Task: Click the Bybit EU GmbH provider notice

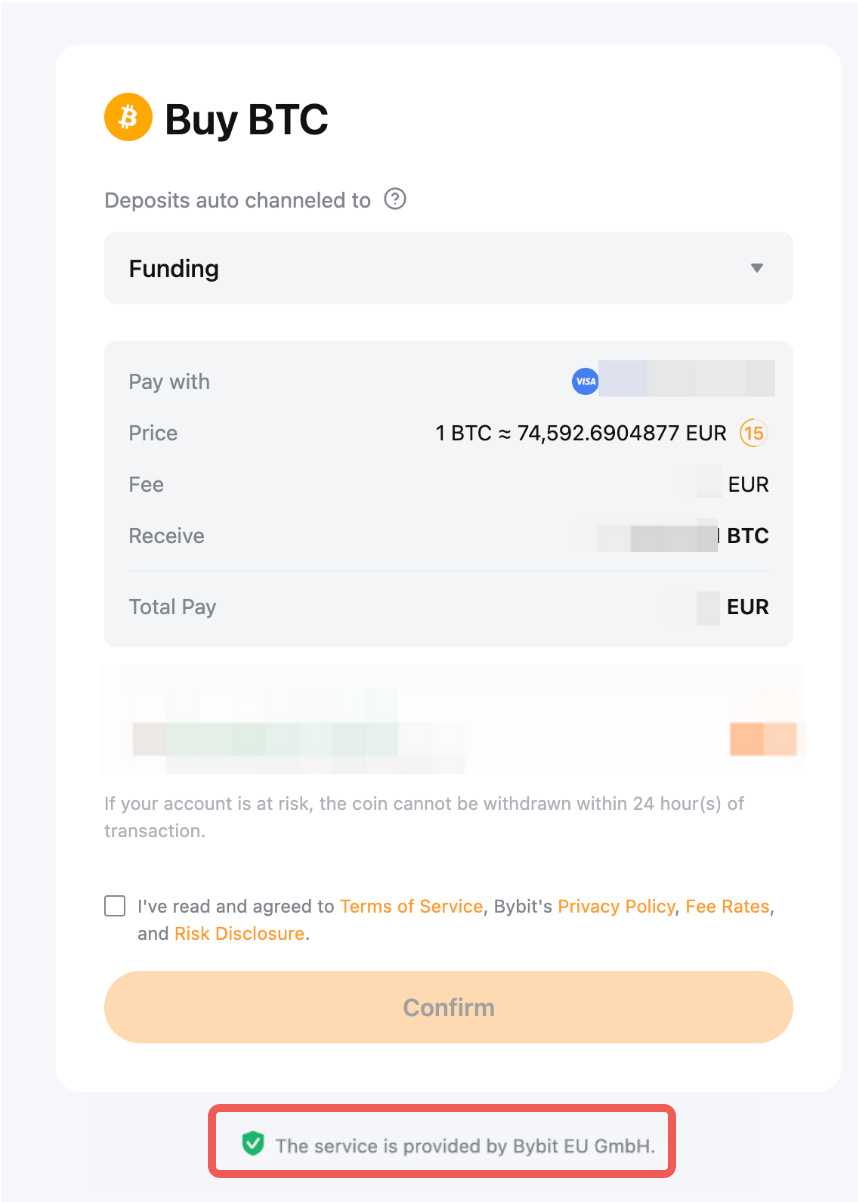Action: (x=465, y=1145)
